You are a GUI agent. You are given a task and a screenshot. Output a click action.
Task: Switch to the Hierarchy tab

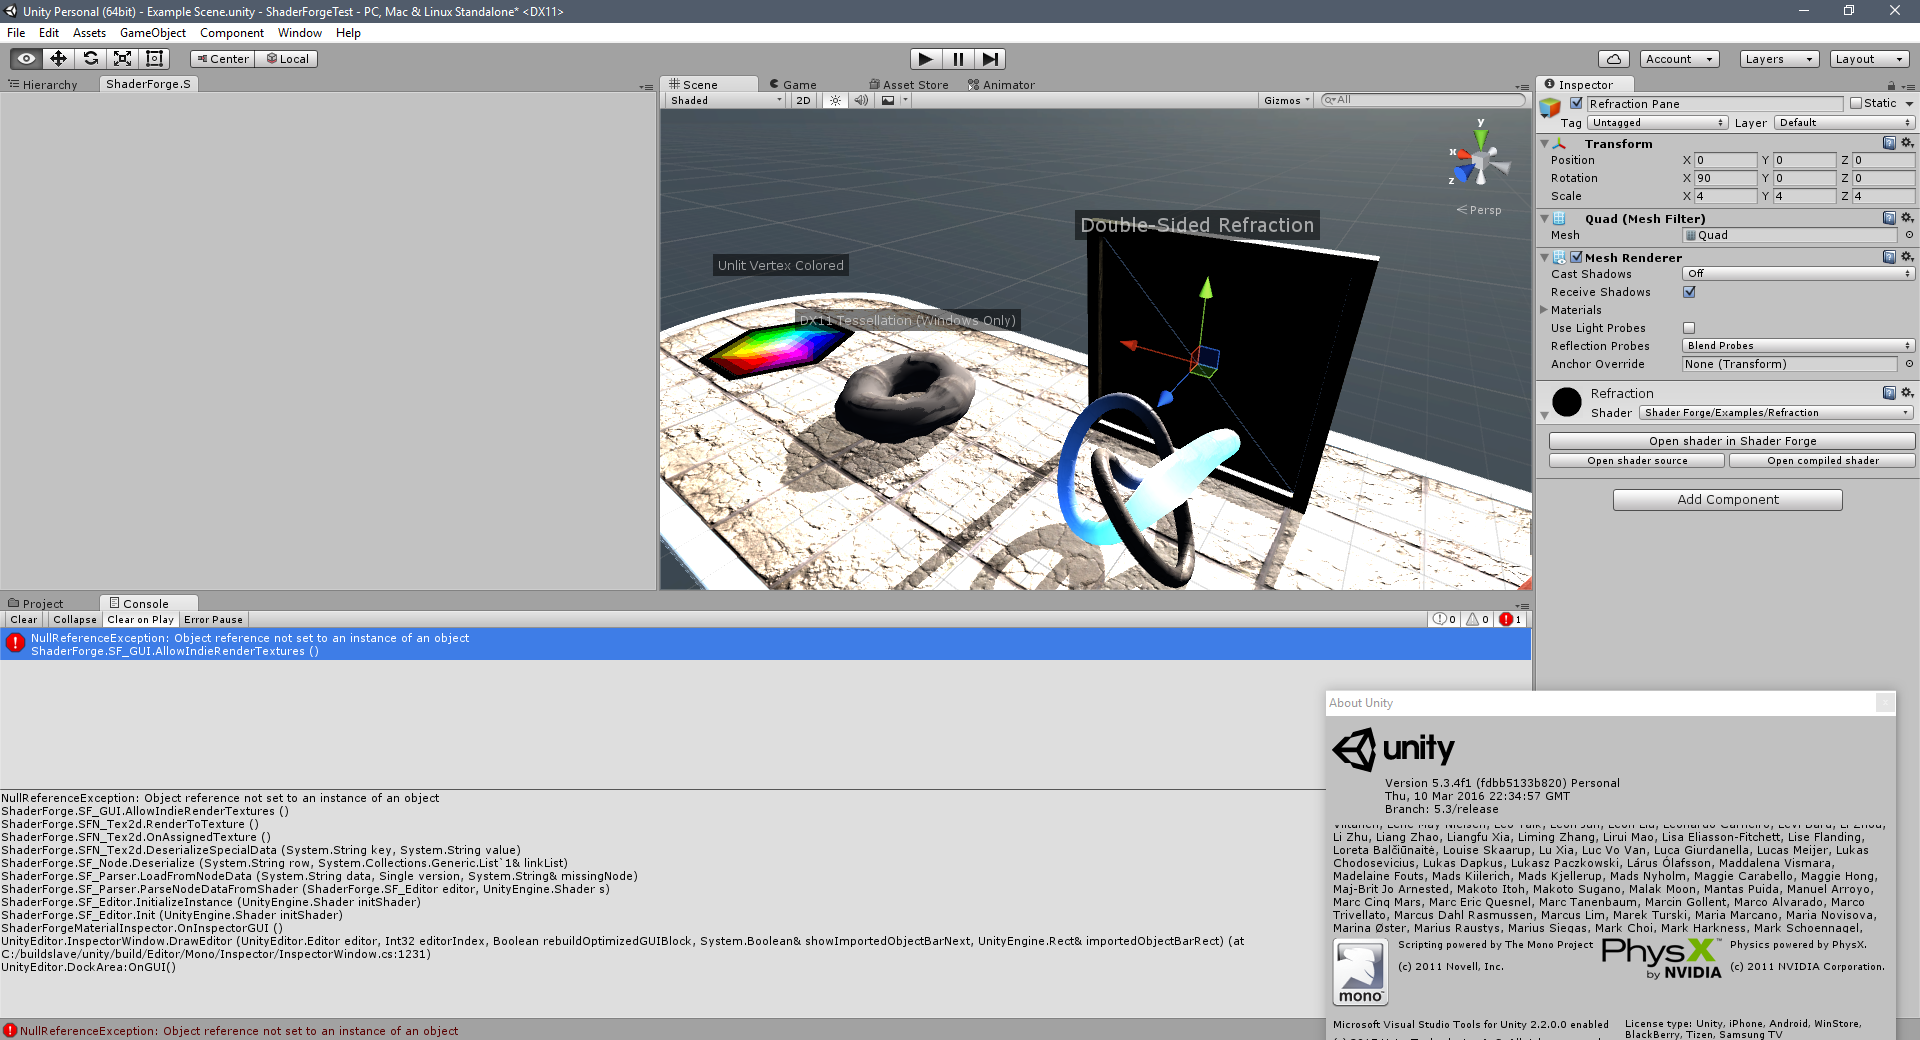(x=43, y=85)
